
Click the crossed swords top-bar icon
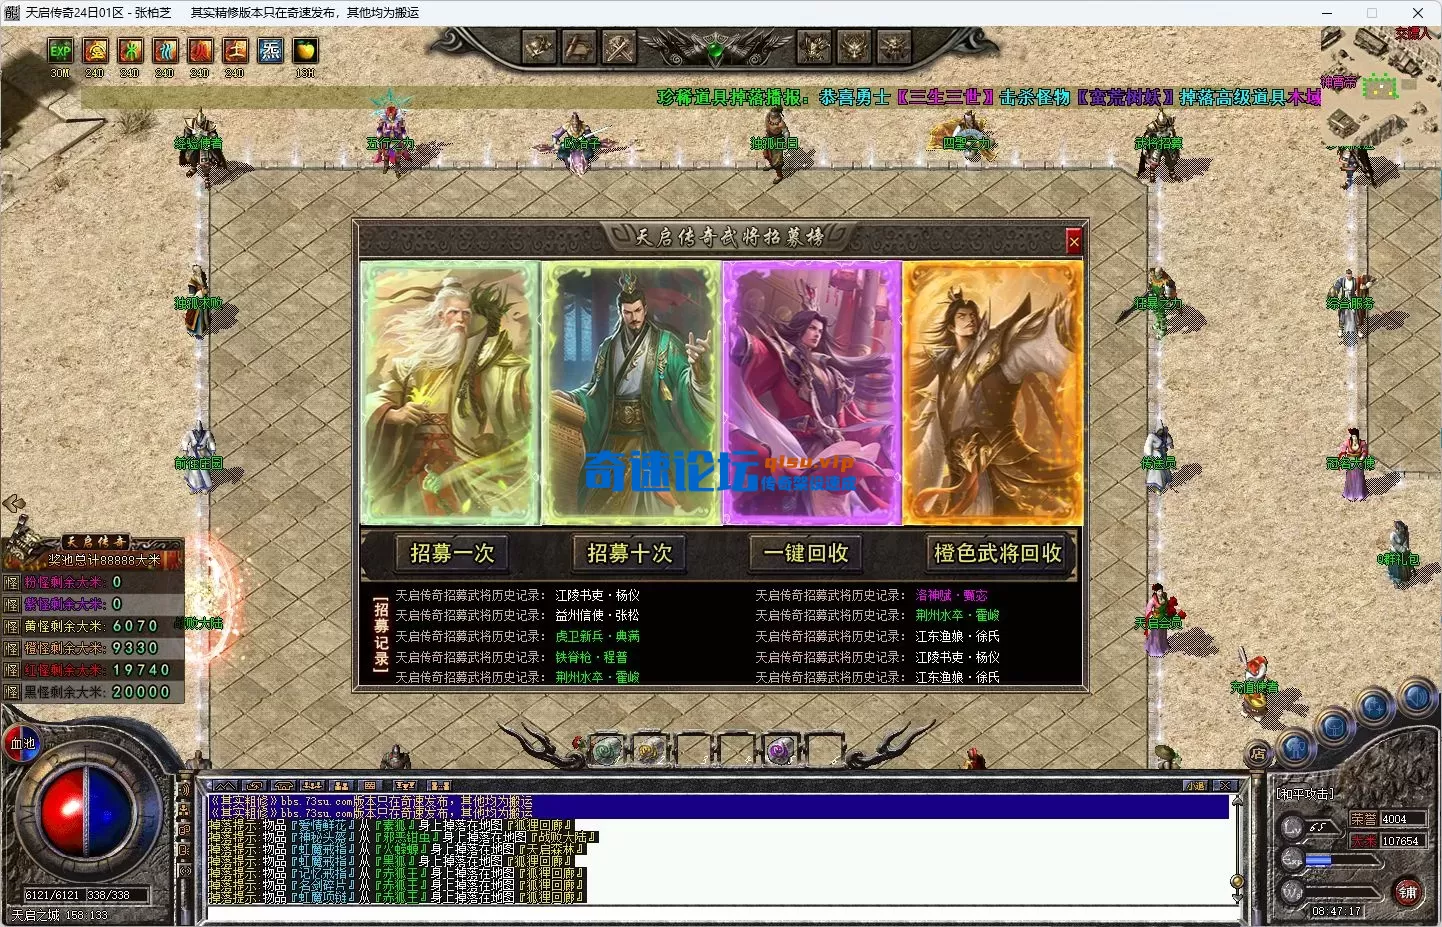618,47
